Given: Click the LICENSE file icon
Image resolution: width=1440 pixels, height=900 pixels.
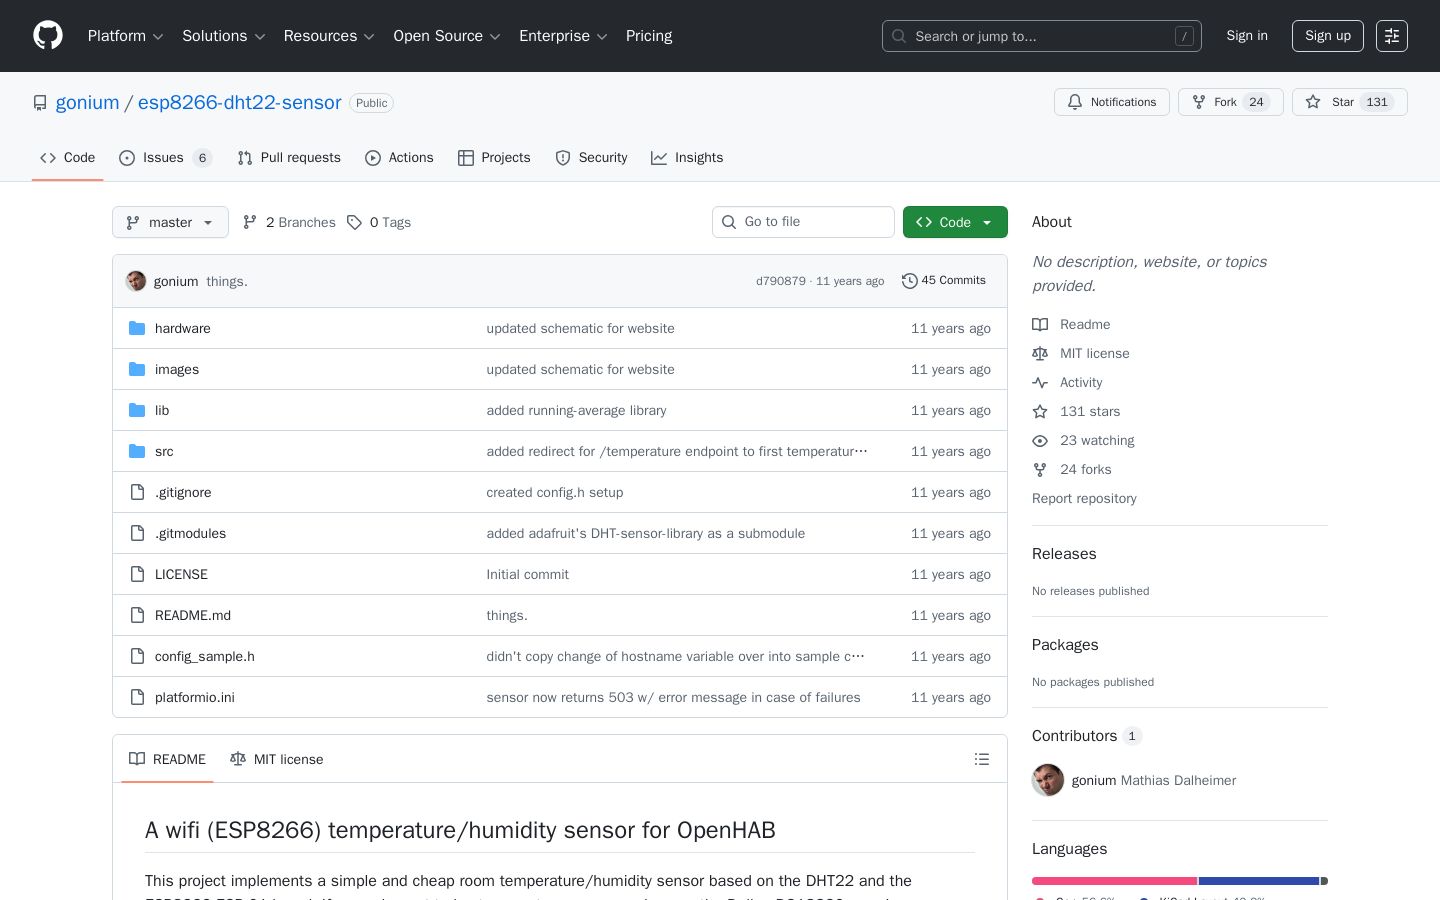Looking at the screenshot, I should 137,574.
